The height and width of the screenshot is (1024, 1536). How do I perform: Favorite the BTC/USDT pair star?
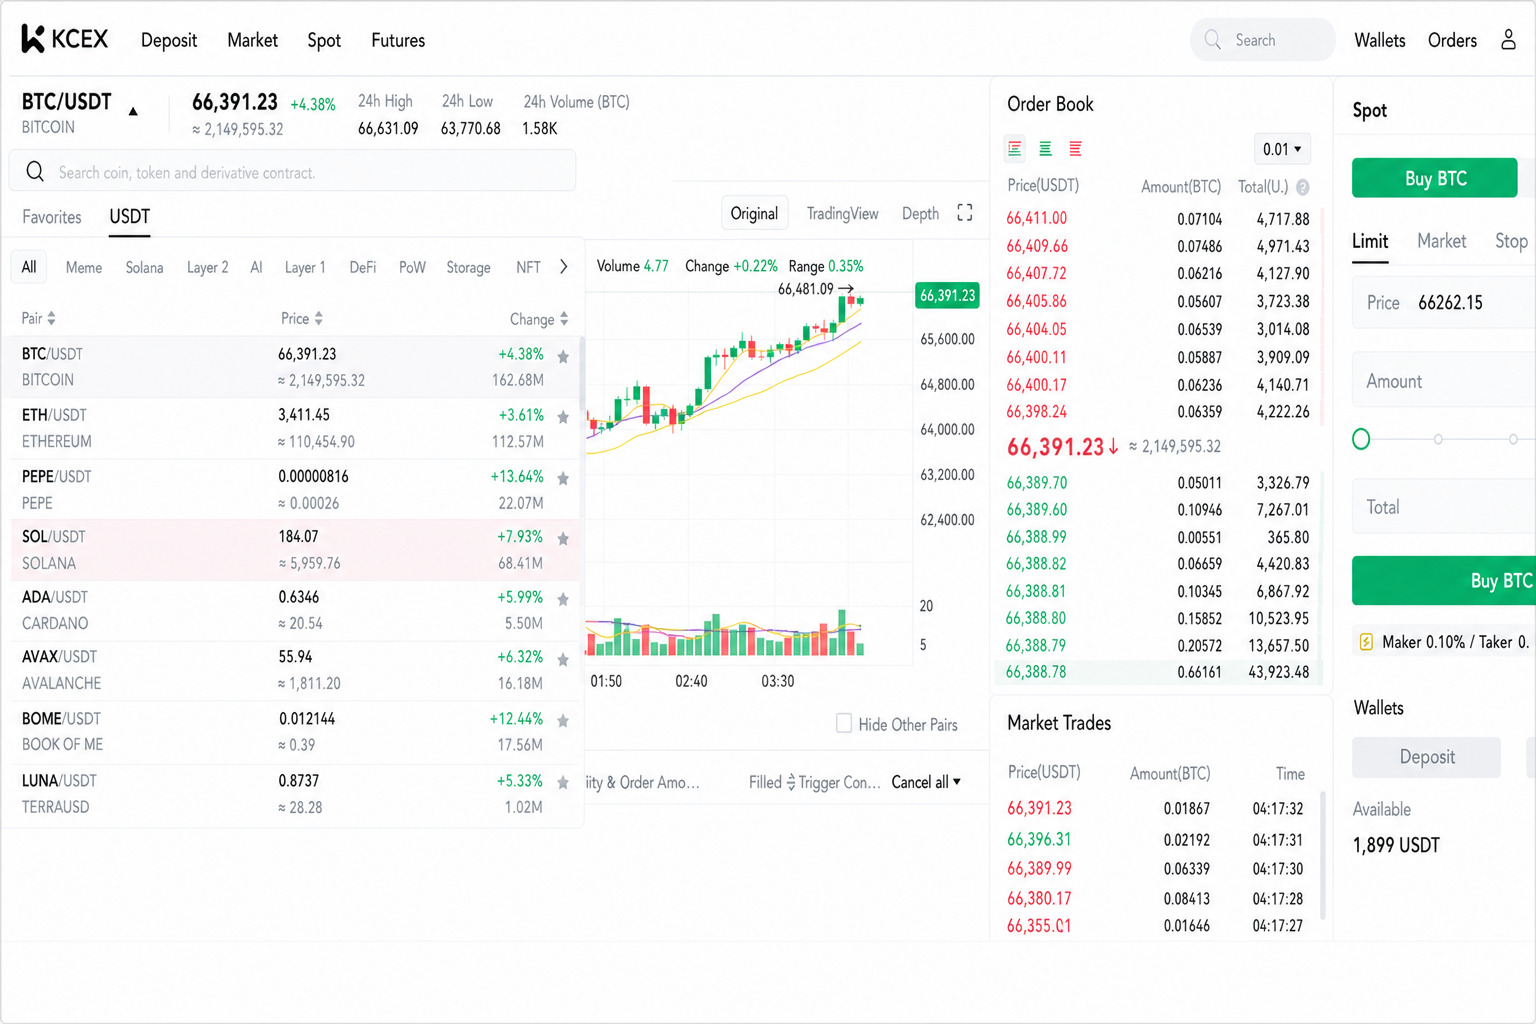pos(563,357)
